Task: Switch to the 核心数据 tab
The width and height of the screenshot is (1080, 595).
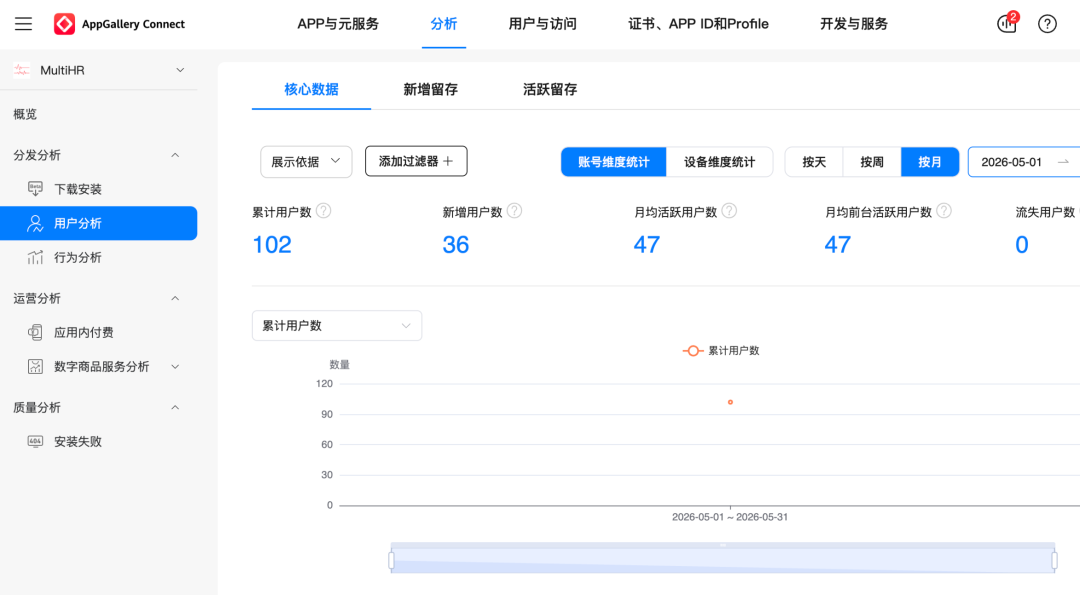Action: point(311,90)
